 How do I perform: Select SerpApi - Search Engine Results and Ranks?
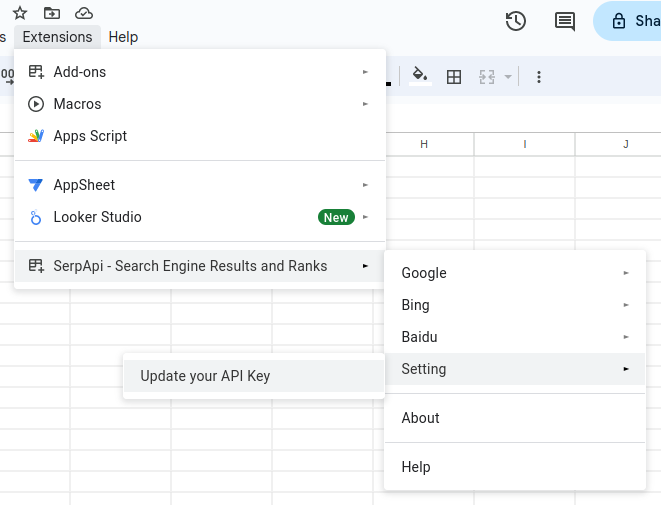[x=200, y=266]
